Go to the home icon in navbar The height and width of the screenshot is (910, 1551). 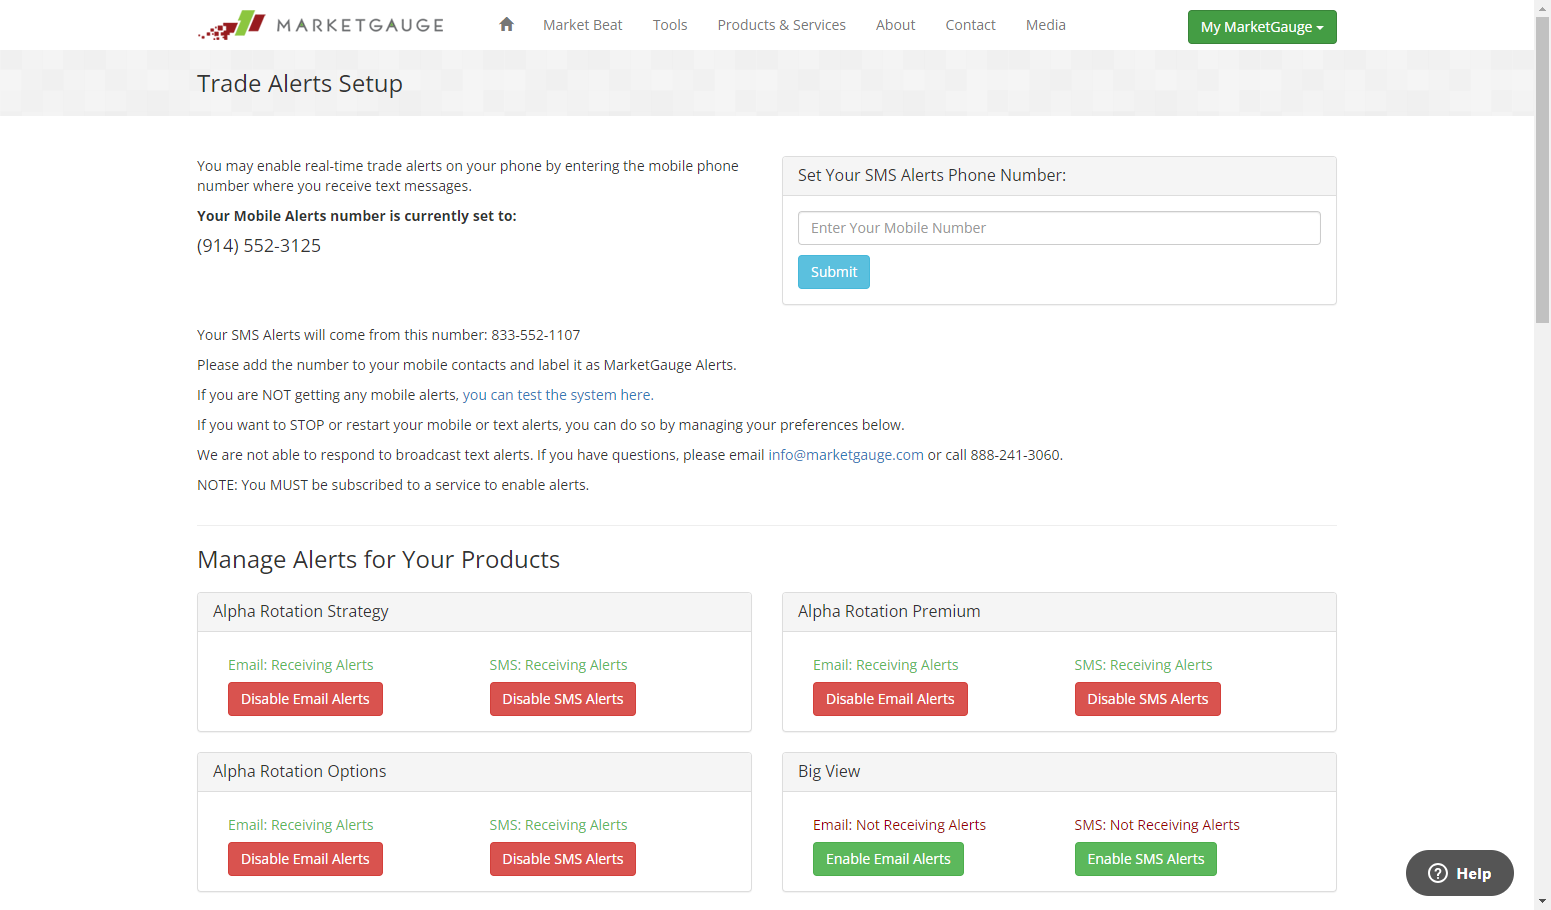[506, 25]
